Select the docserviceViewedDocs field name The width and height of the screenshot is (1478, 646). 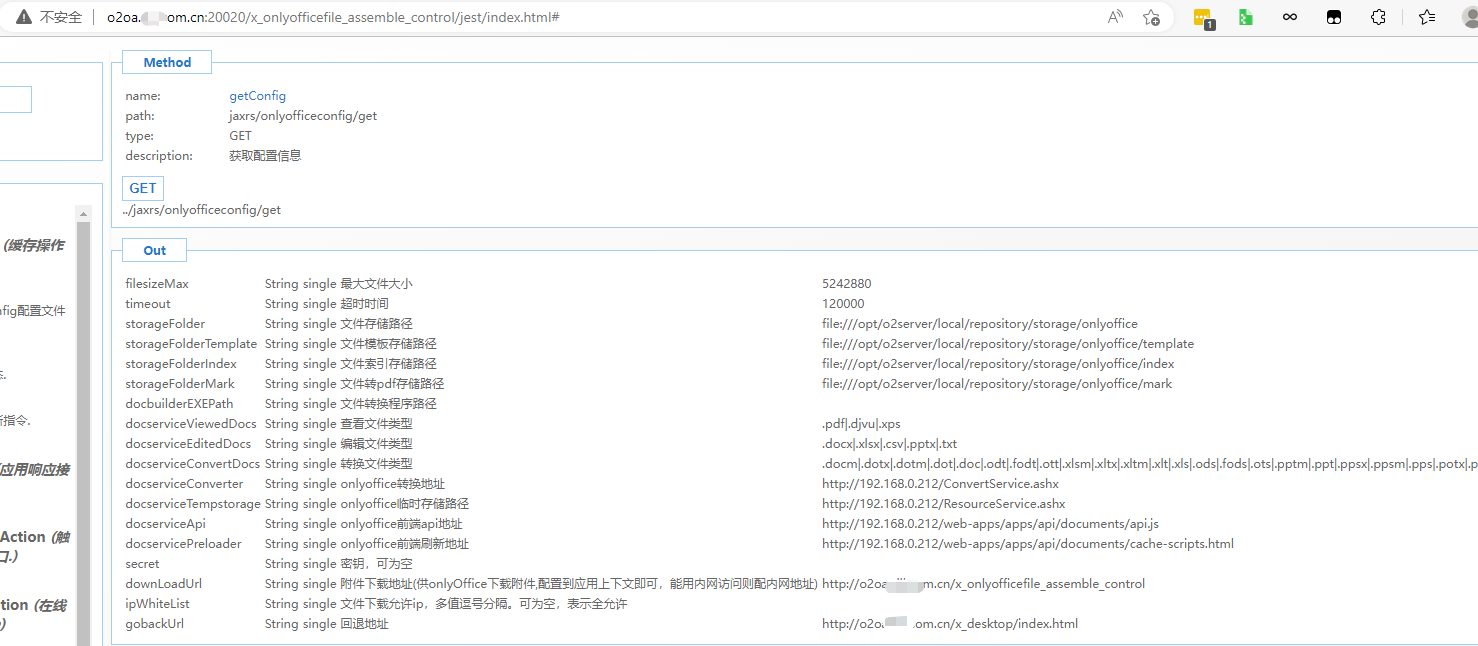click(191, 424)
